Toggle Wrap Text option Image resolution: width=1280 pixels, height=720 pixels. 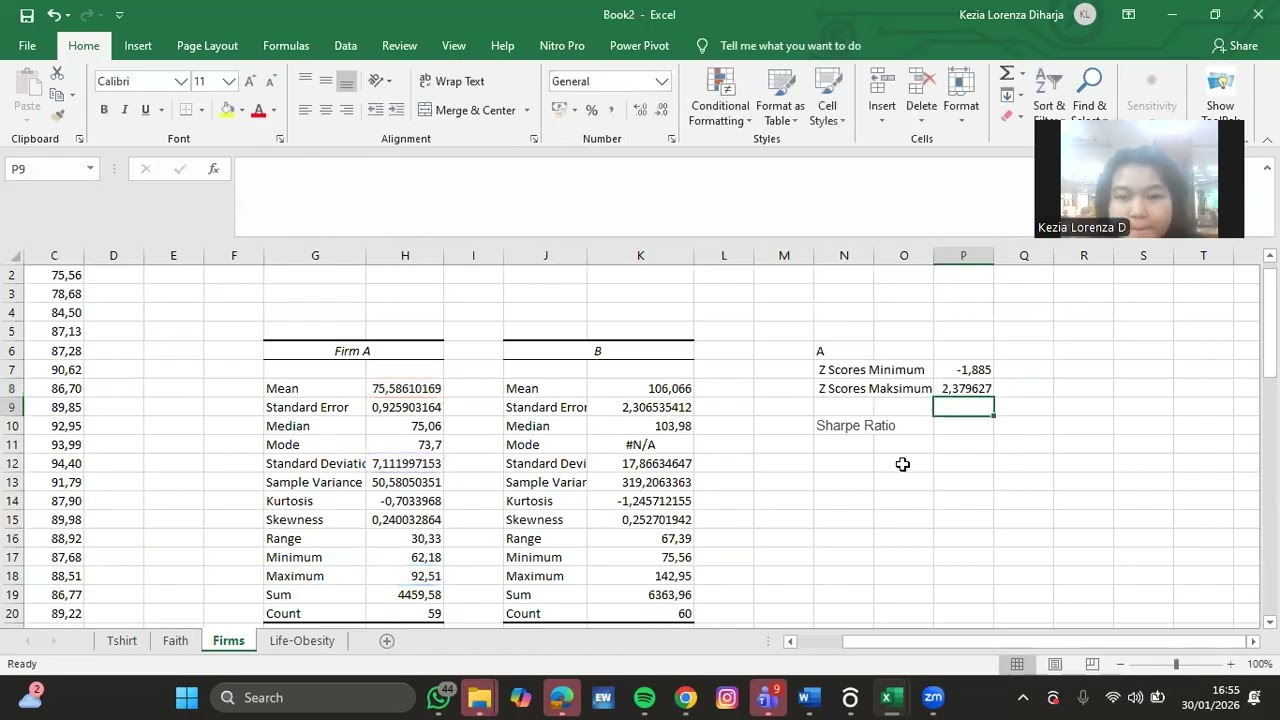coord(451,81)
